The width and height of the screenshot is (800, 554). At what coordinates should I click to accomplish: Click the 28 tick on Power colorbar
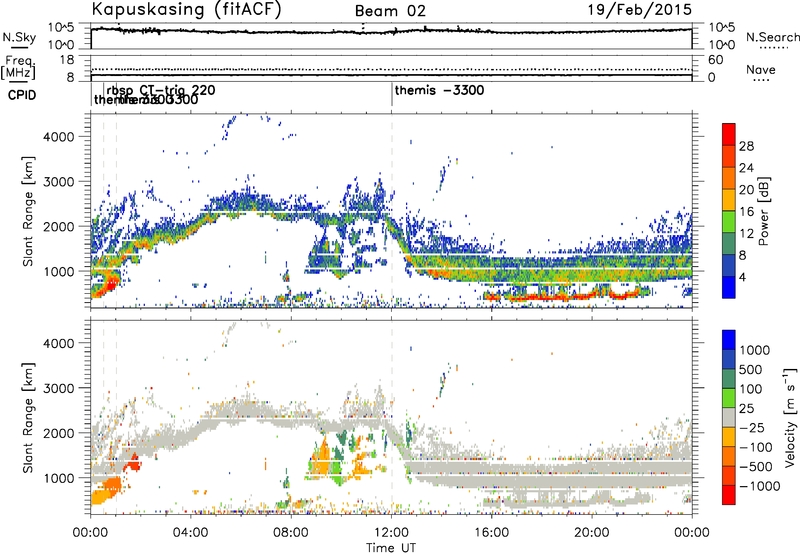click(746, 146)
